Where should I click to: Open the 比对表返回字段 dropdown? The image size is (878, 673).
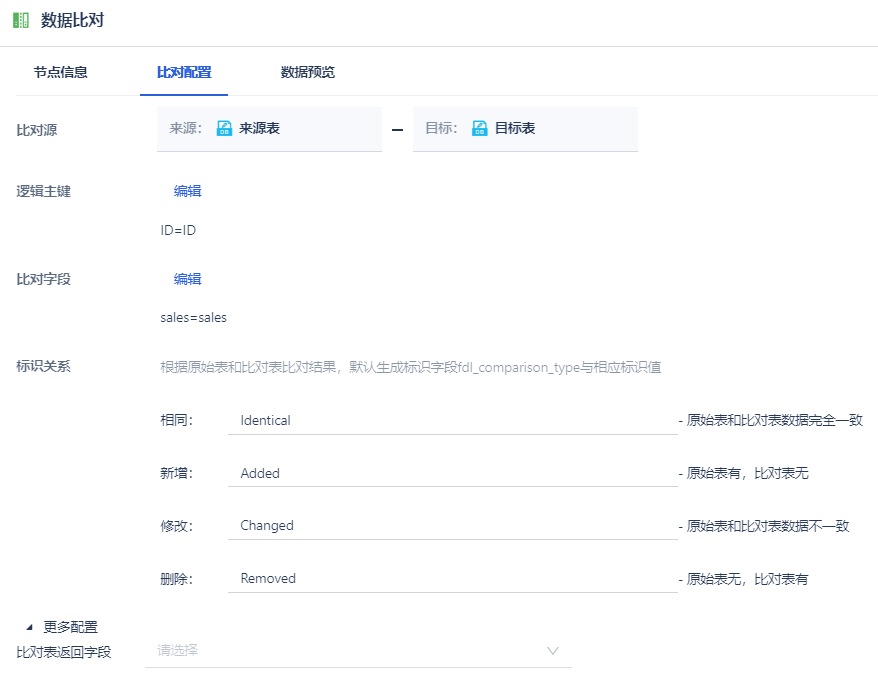(x=358, y=651)
